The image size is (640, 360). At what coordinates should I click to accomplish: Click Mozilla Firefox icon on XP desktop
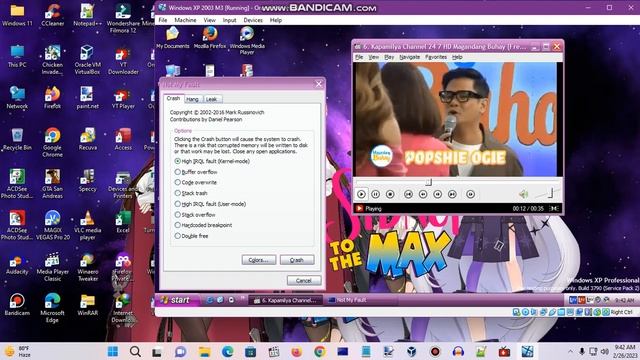click(x=210, y=38)
